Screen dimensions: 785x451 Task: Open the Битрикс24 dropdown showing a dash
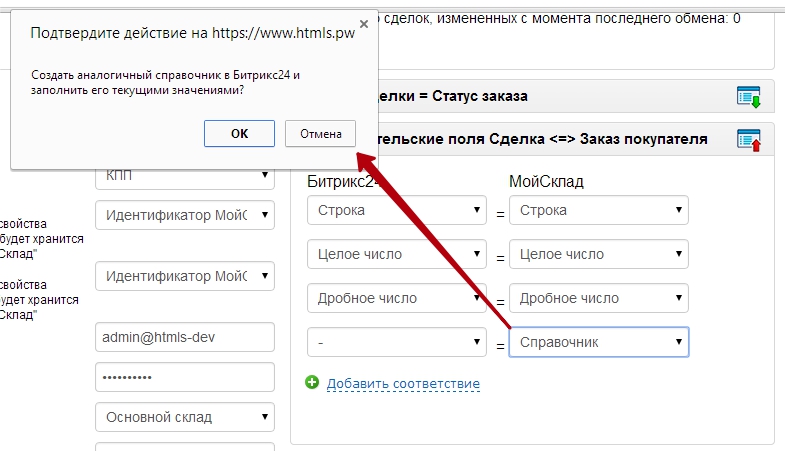click(397, 342)
